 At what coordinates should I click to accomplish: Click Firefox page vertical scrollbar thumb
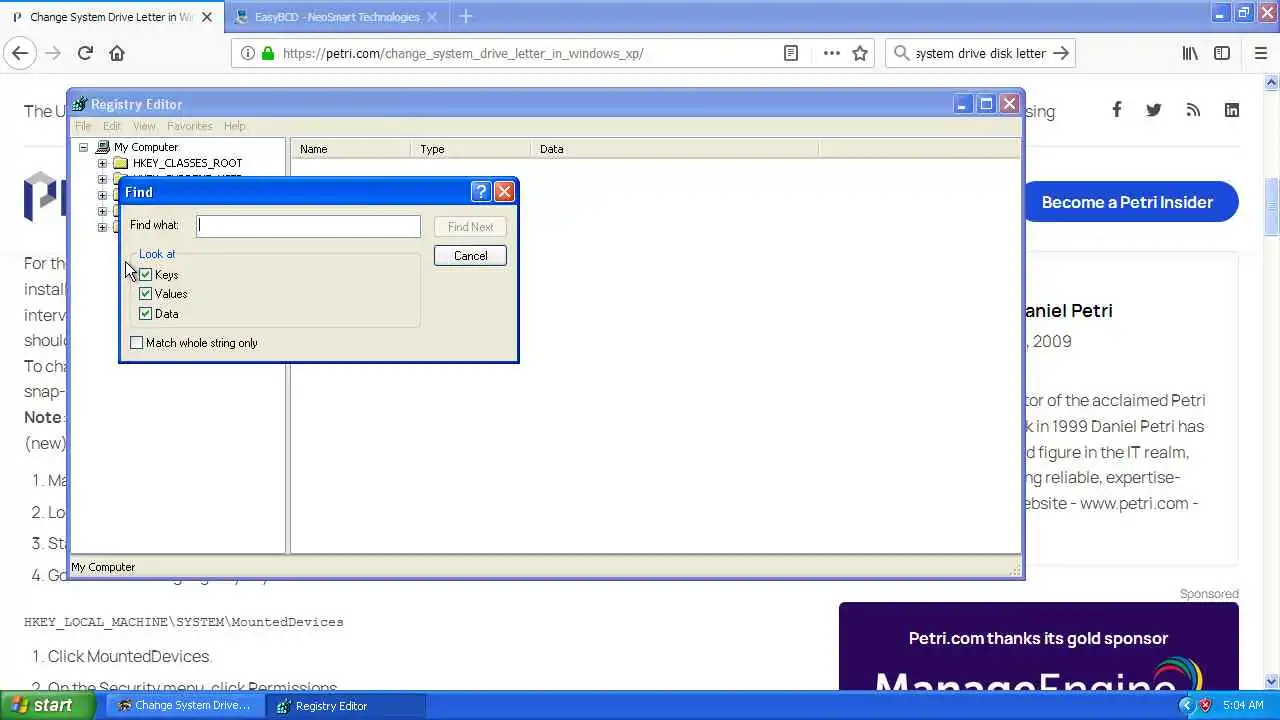[x=1272, y=207]
